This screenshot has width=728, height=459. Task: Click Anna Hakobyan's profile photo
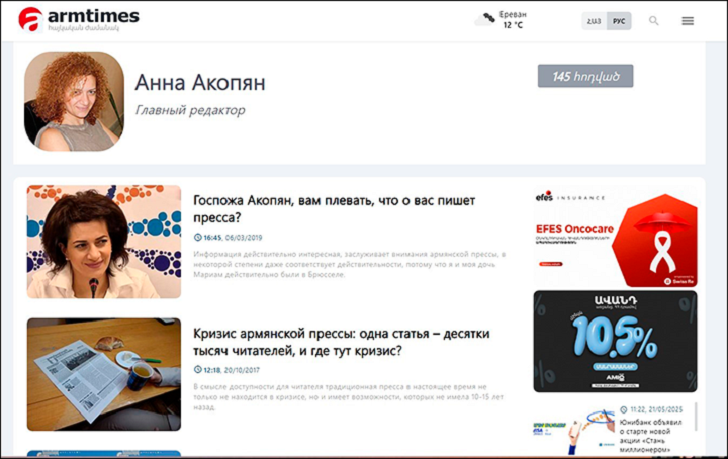click(73, 102)
